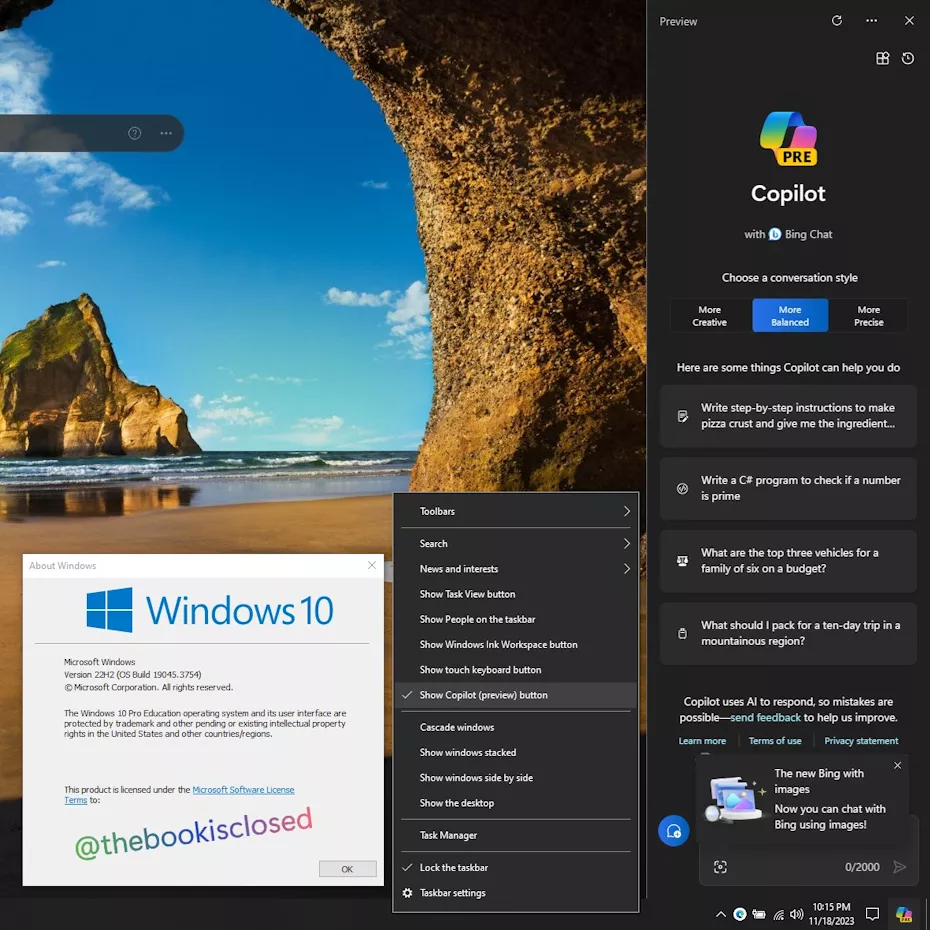Select the More Precise conversation style

(x=868, y=315)
